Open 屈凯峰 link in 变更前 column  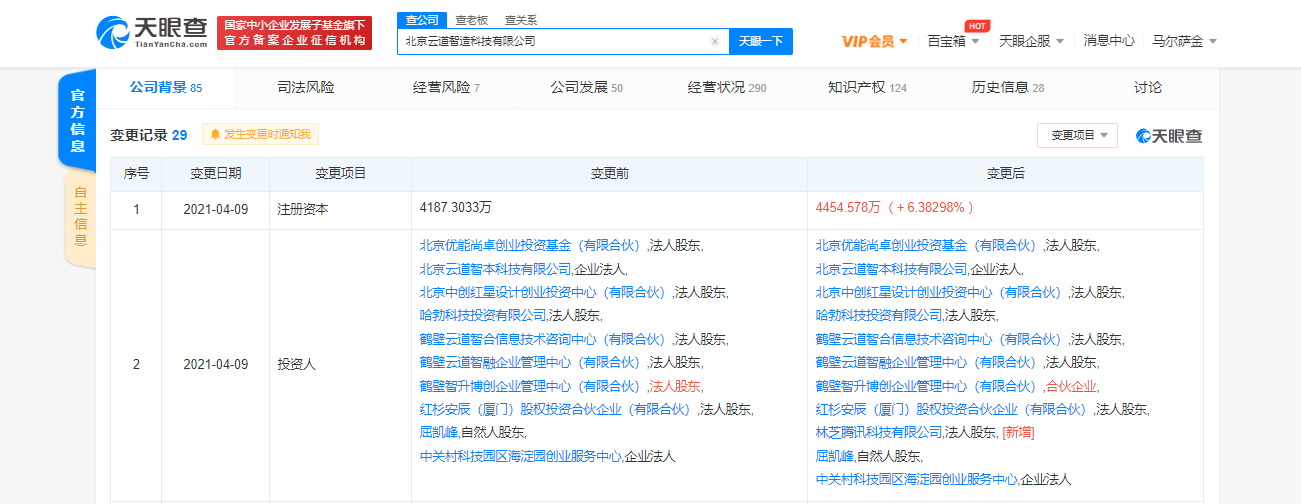[x=438, y=432]
